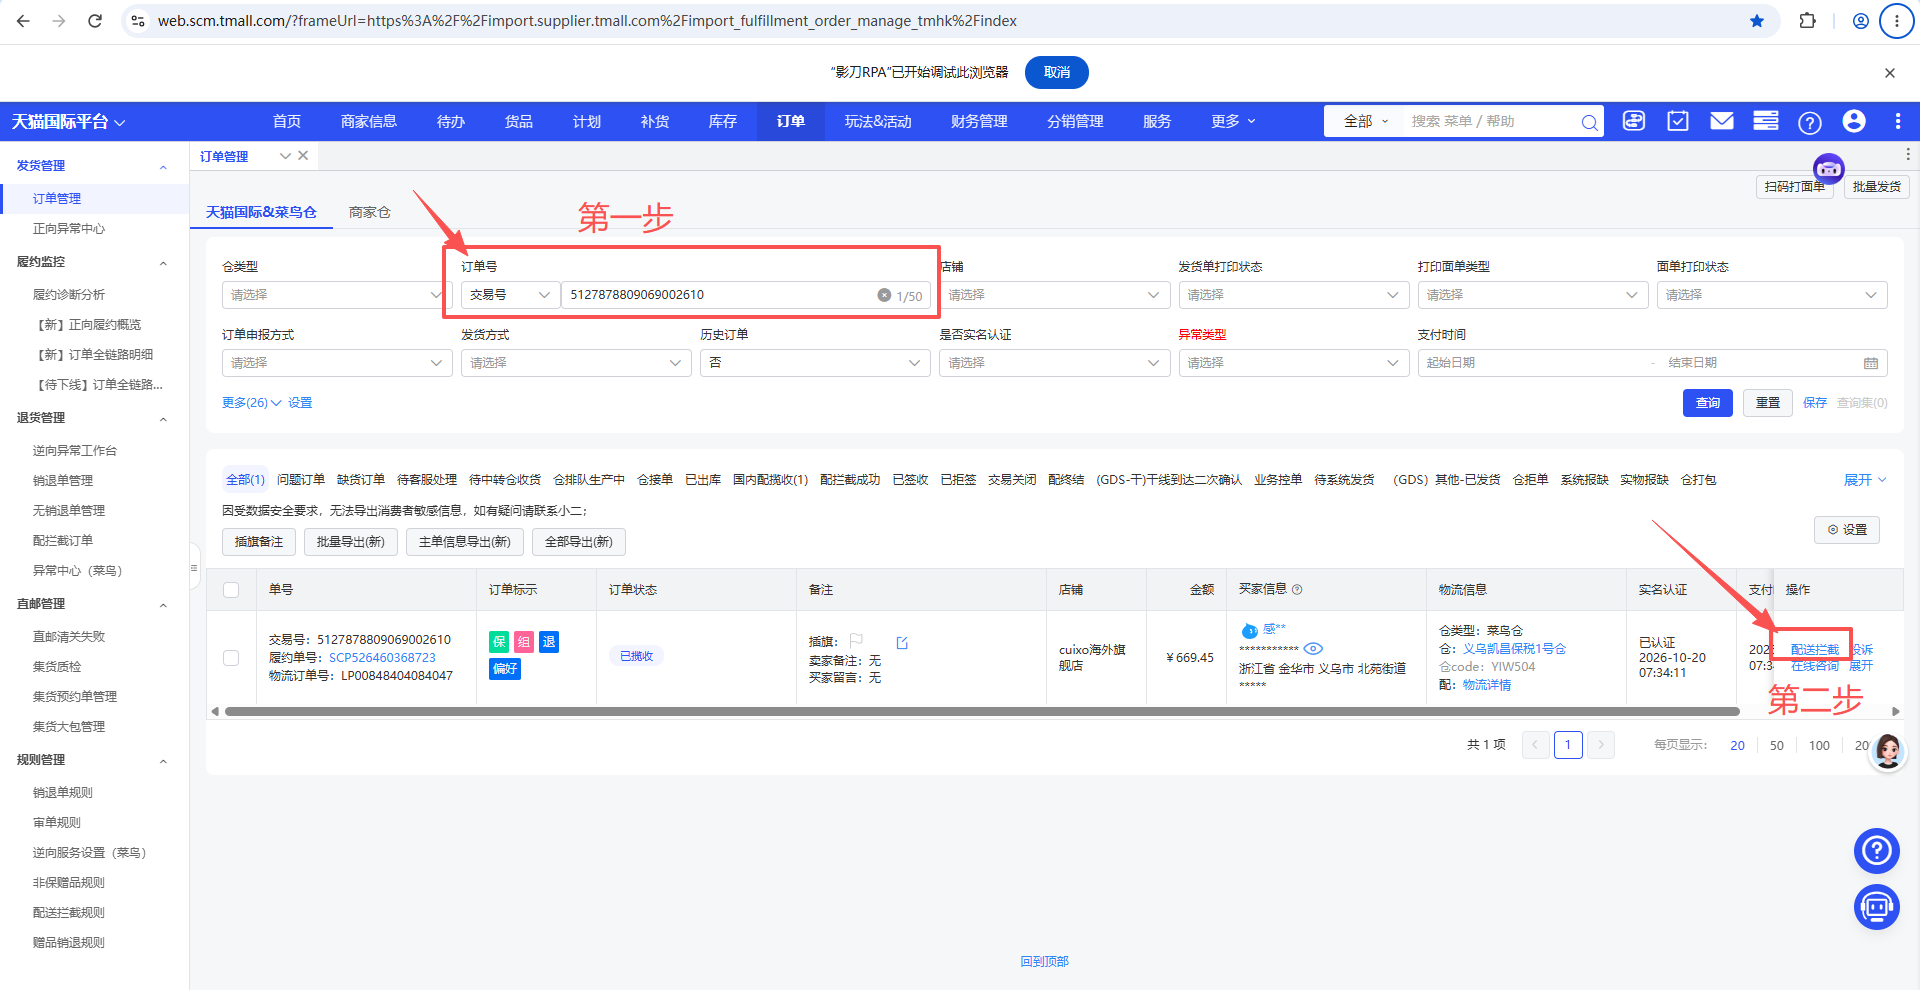Reload the page with browser refresh icon

point(95,21)
